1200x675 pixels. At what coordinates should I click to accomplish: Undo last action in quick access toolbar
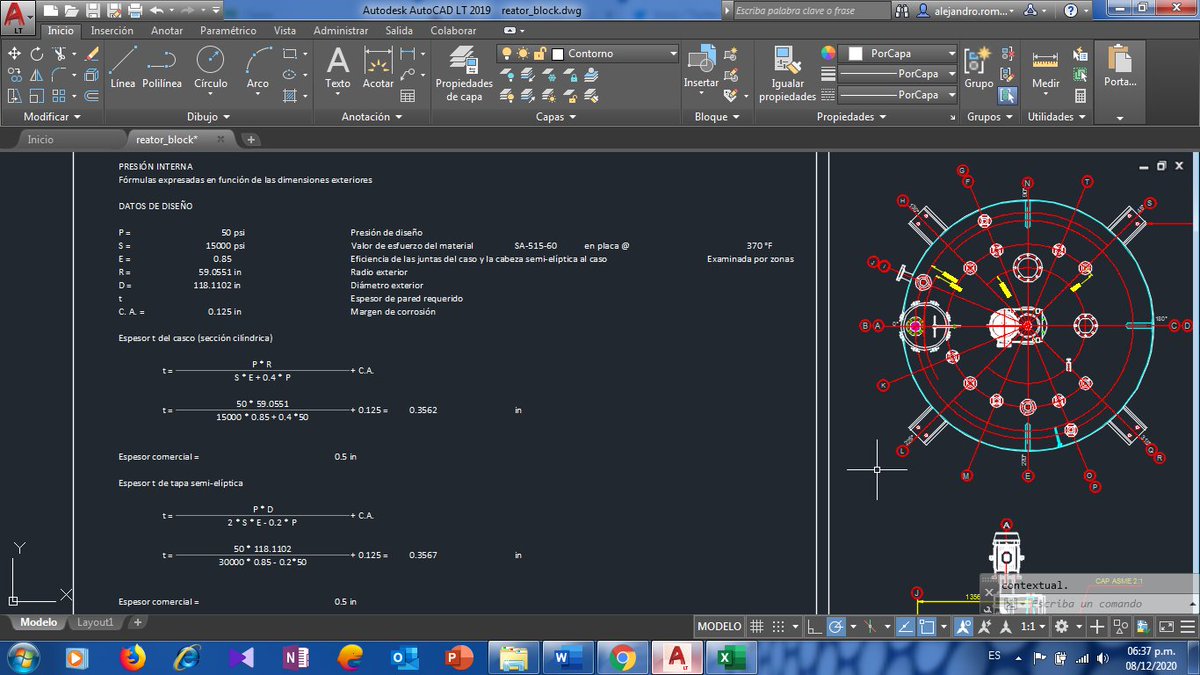[155, 11]
